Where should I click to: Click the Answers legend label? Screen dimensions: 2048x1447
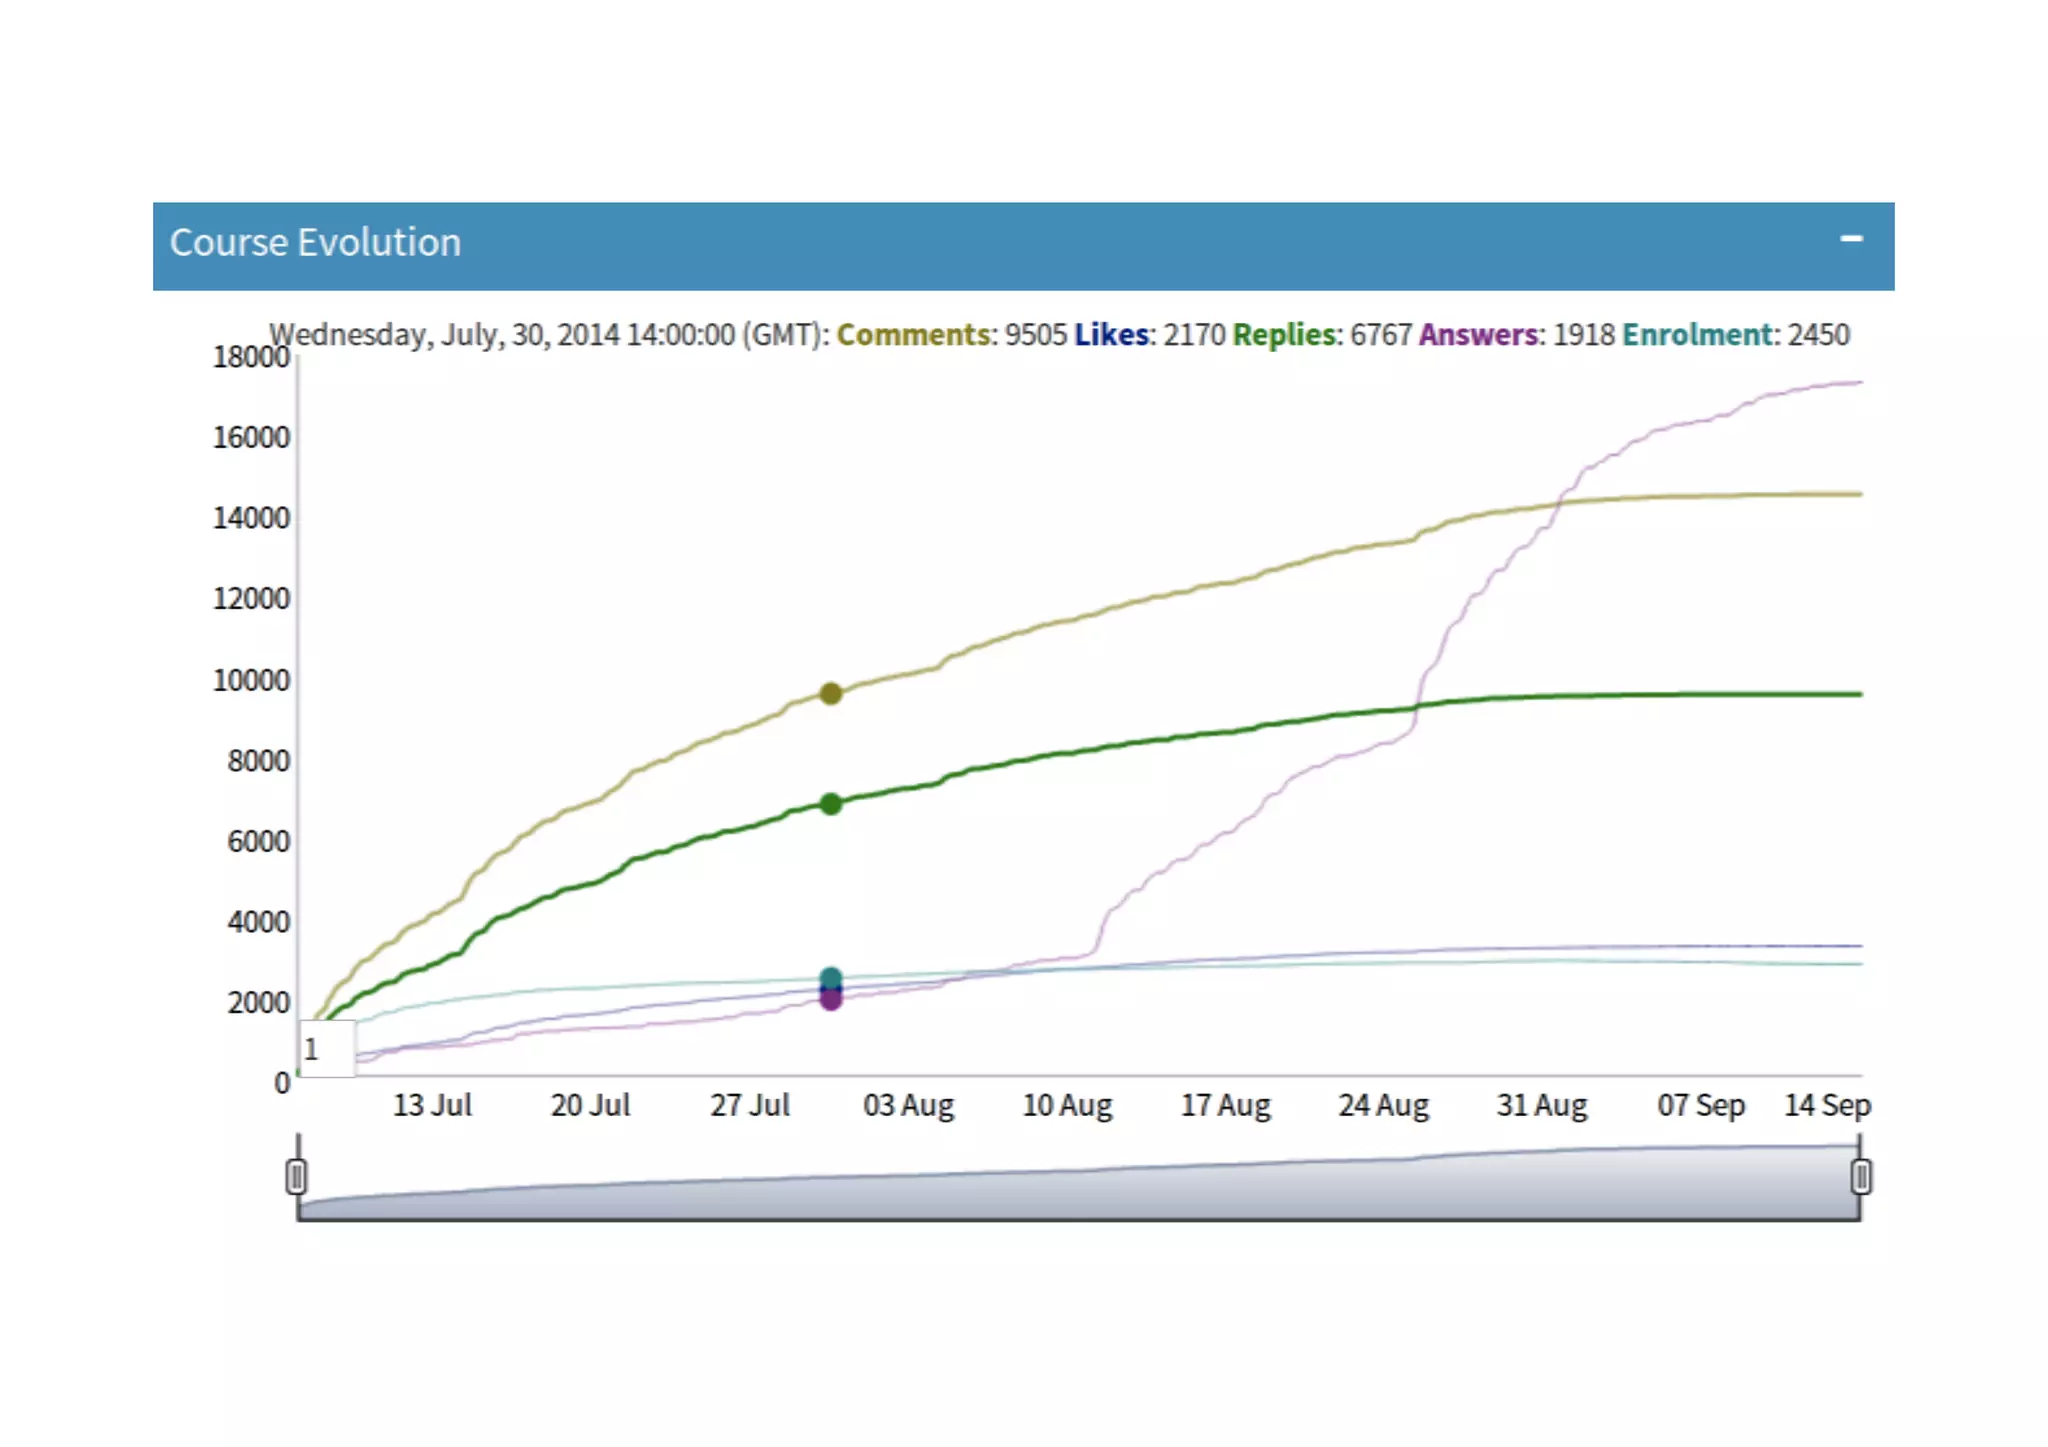click(1478, 334)
